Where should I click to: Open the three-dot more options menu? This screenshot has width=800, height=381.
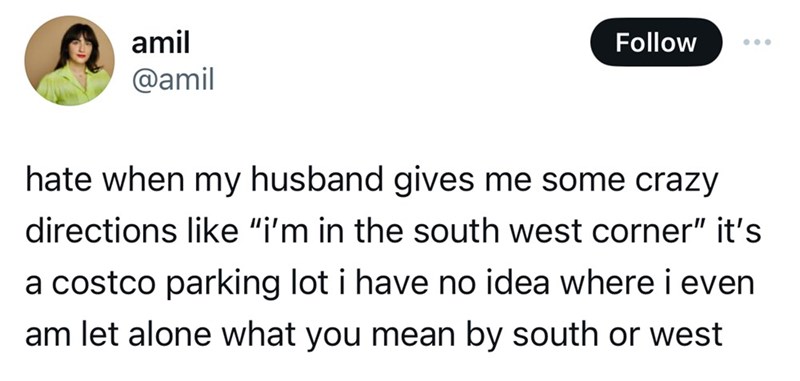(757, 42)
